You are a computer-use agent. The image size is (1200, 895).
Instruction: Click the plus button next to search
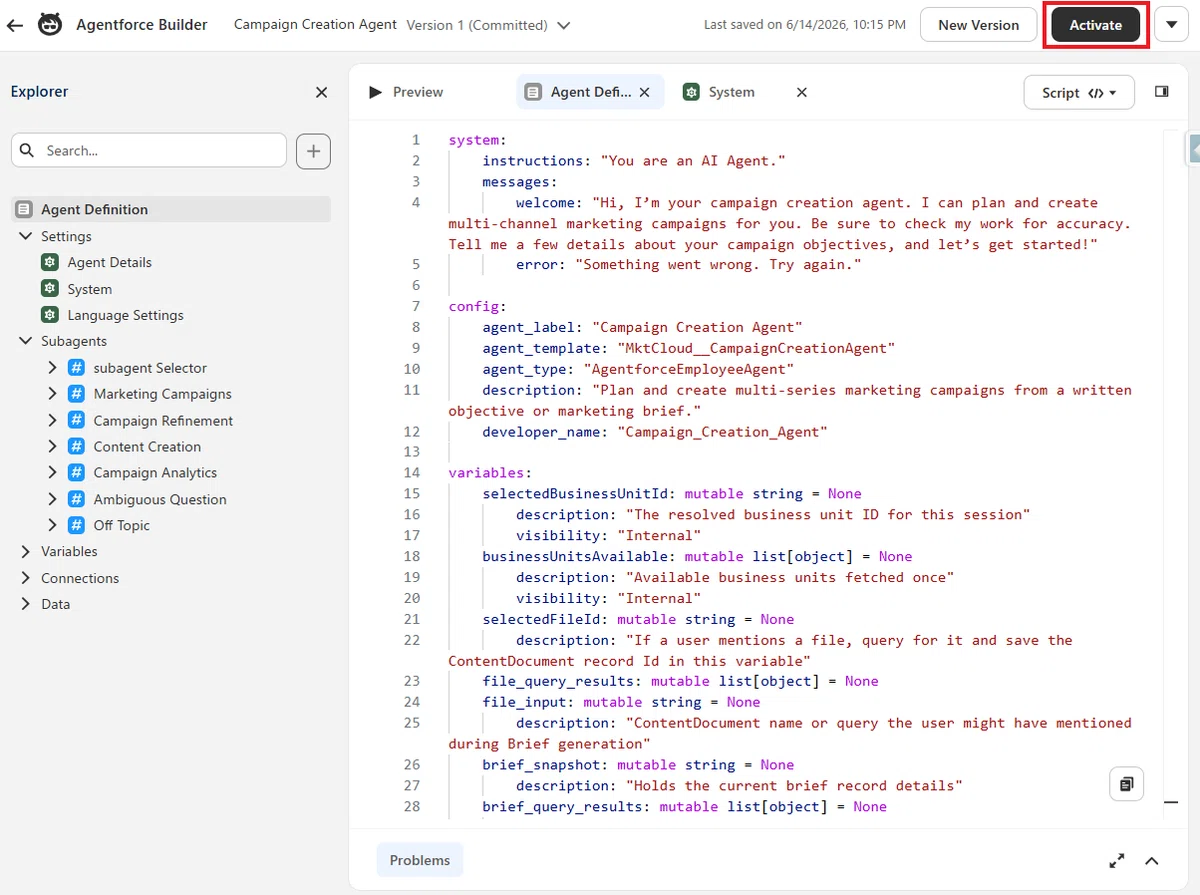point(314,151)
